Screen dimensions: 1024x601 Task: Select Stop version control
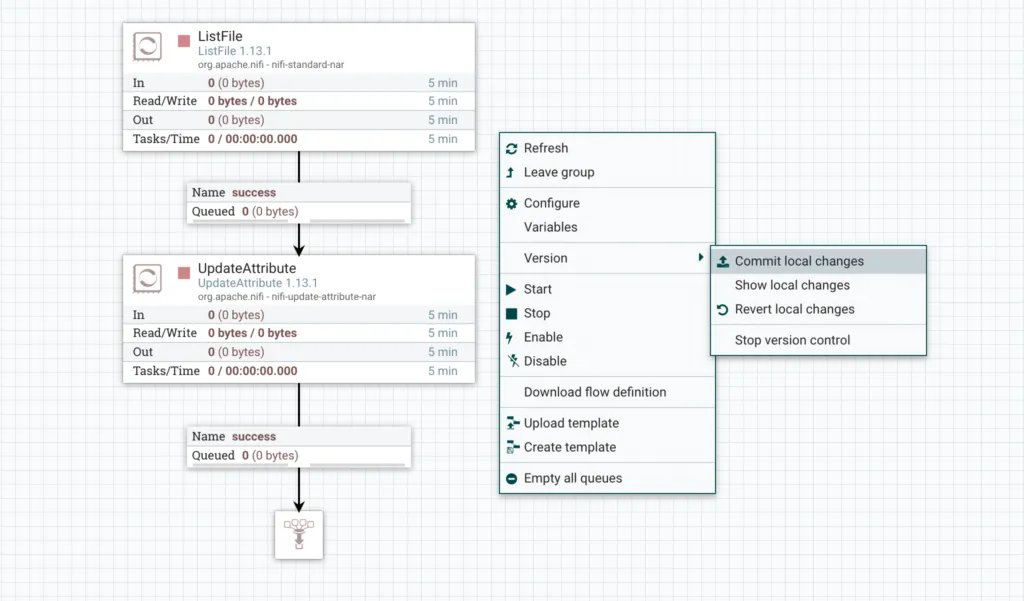(x=792, y=340)
